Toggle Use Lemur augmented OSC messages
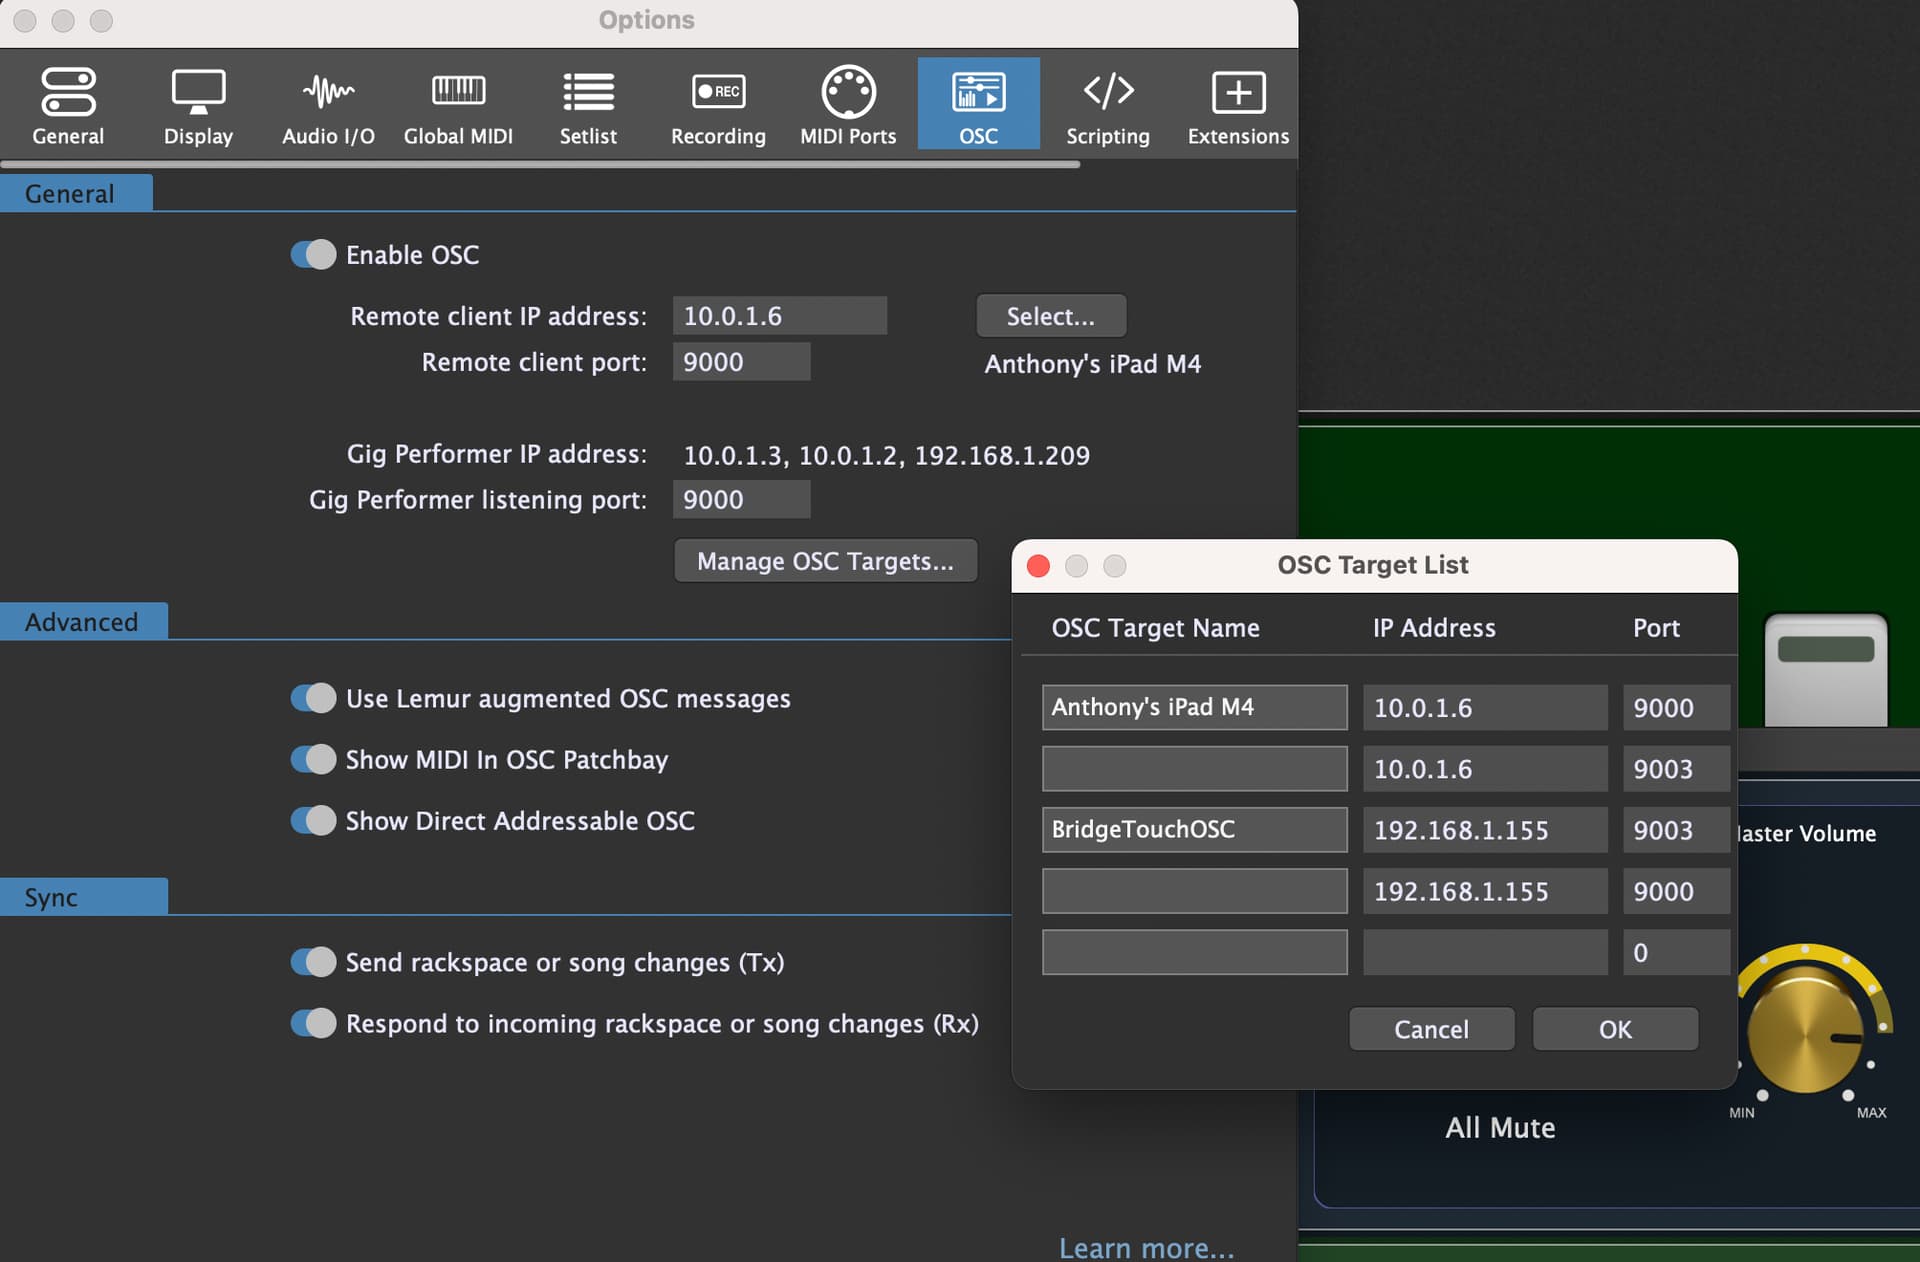 coord(313,698)
